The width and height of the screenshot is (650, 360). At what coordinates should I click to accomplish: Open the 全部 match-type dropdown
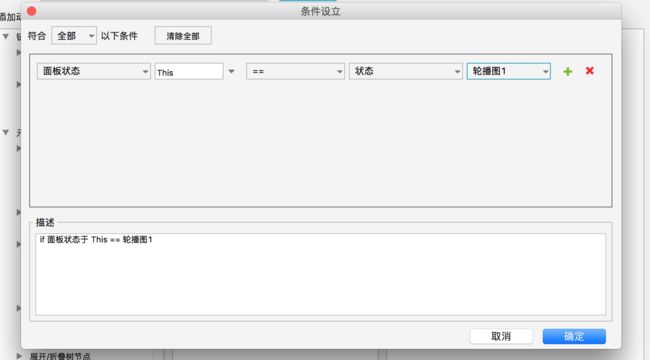tap(74, 36)
